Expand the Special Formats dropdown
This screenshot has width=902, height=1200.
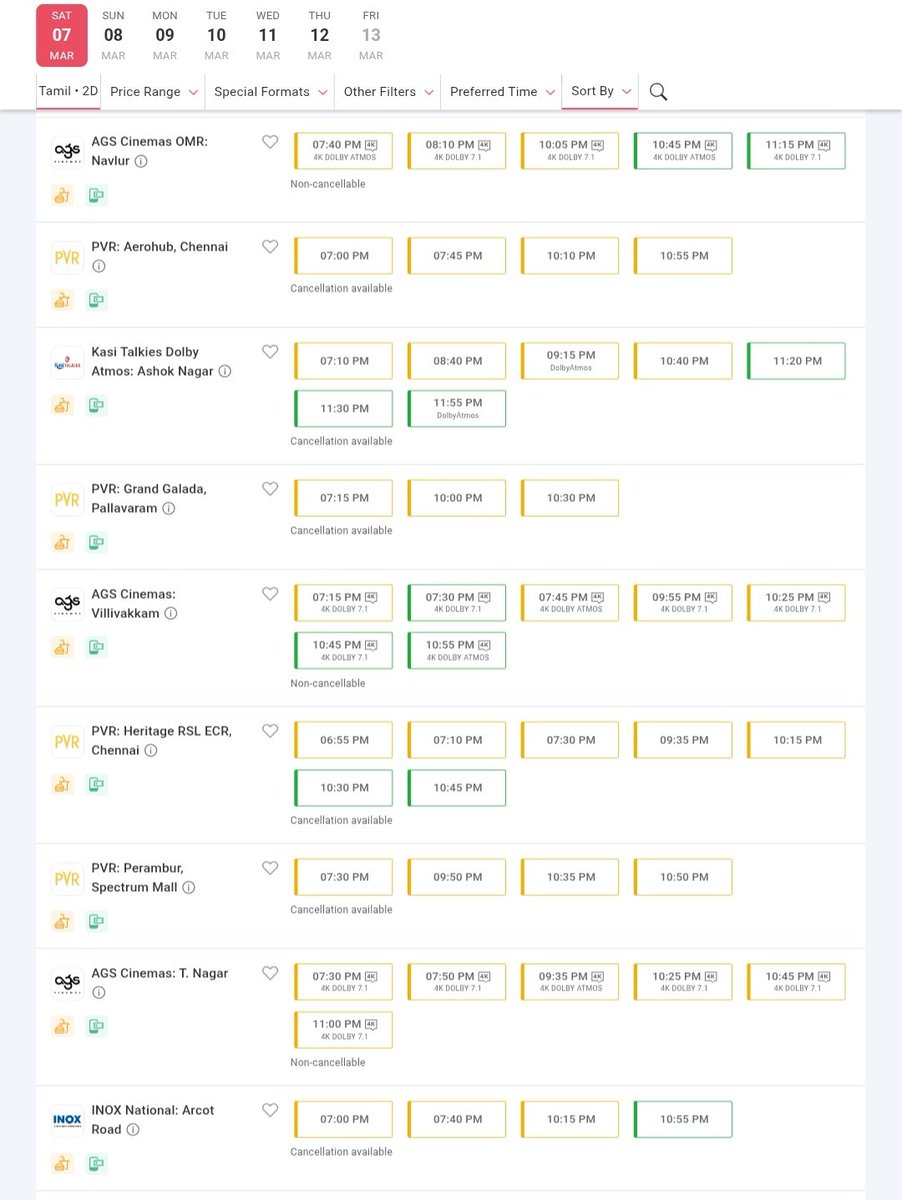pos(270,91)
